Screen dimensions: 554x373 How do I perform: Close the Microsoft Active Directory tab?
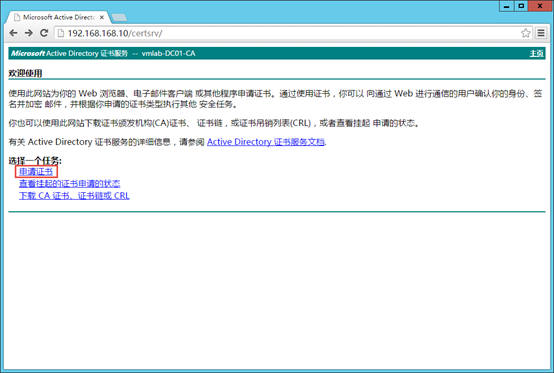102,17
